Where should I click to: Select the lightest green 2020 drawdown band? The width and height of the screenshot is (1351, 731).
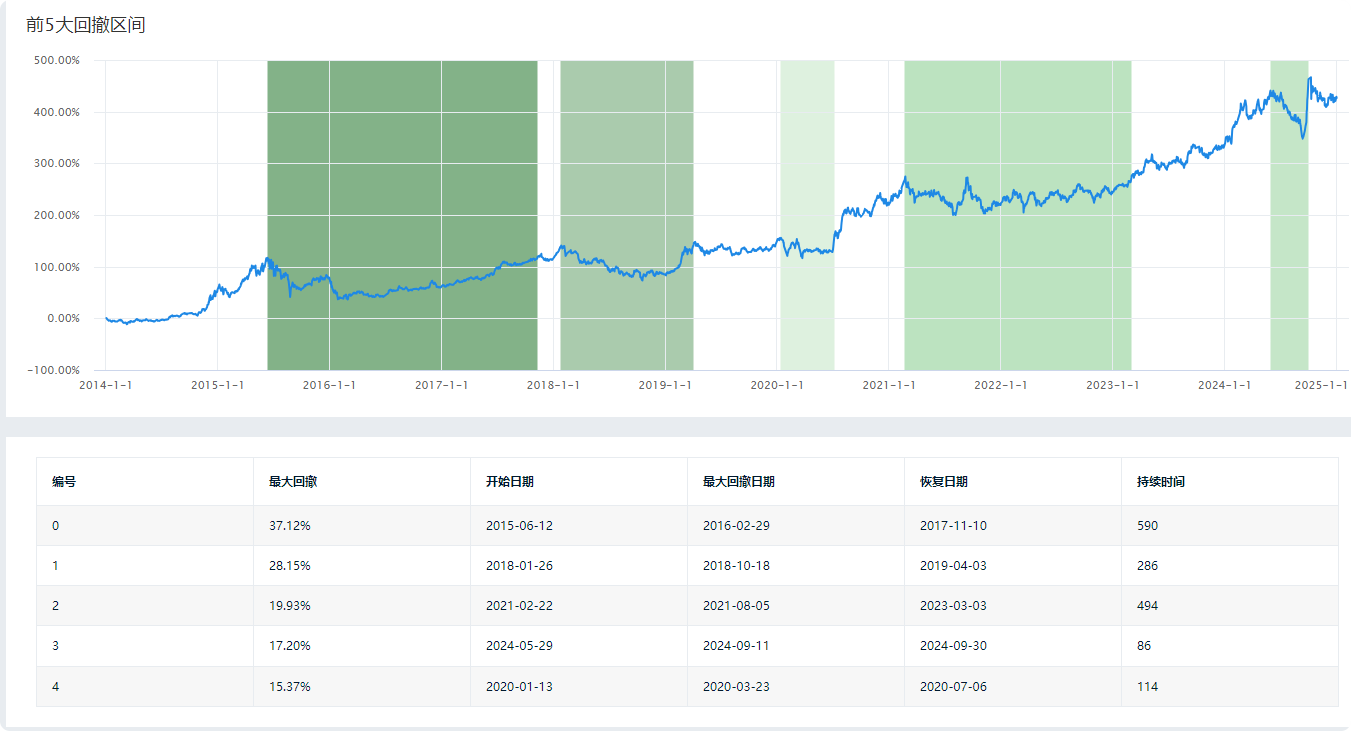click(807, 160)
